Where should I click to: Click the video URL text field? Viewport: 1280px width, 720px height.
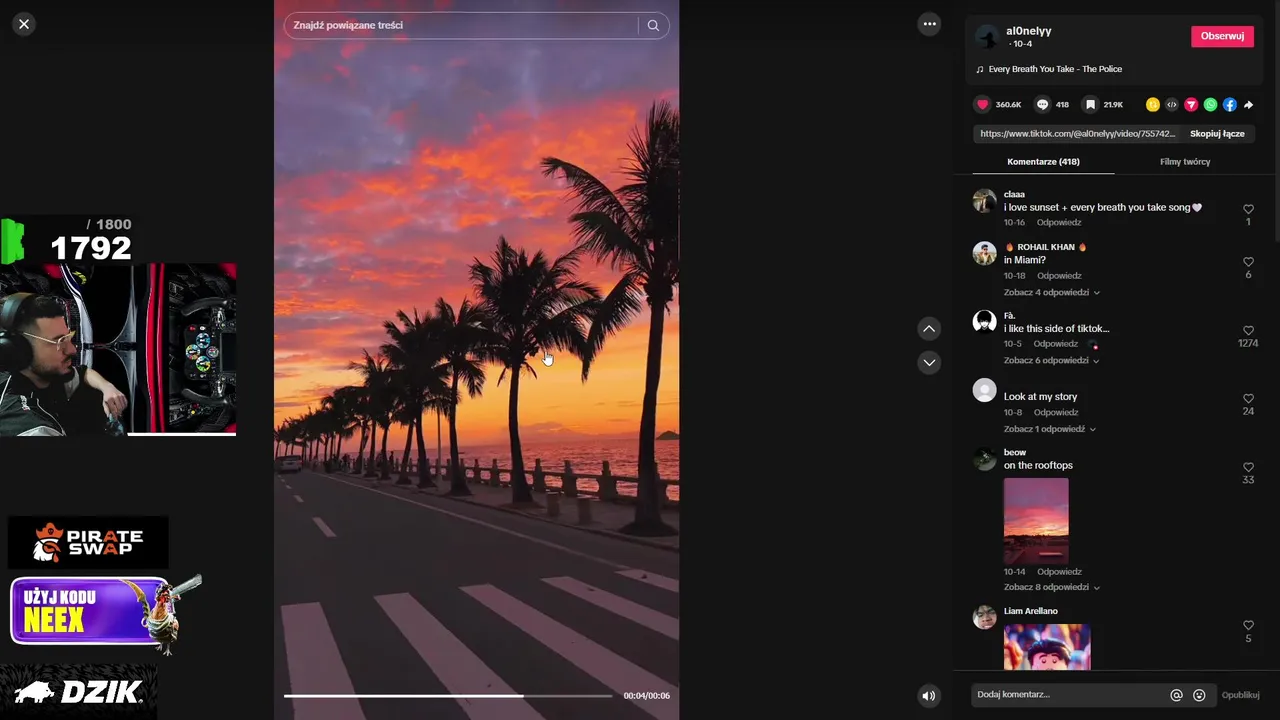coord(1076,134)
